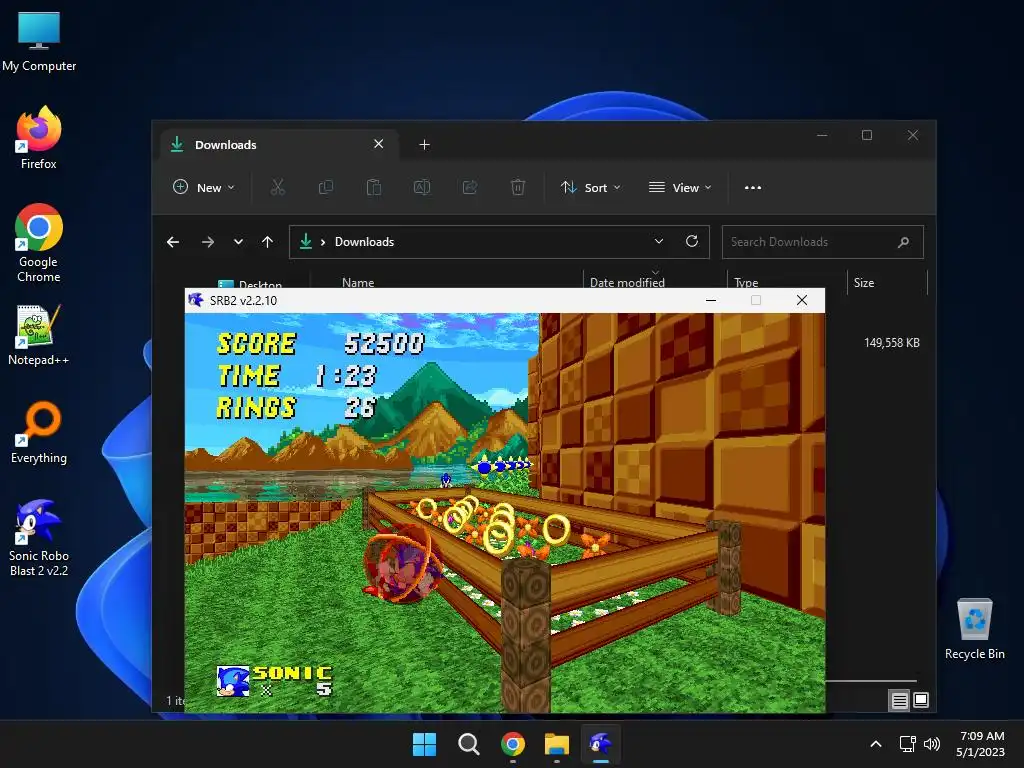Image resolution: width=1024 pixels, height=768 pixels.
Task: Go forward in File Explorer
Action: pyautogui.click(x=208, y=242)
